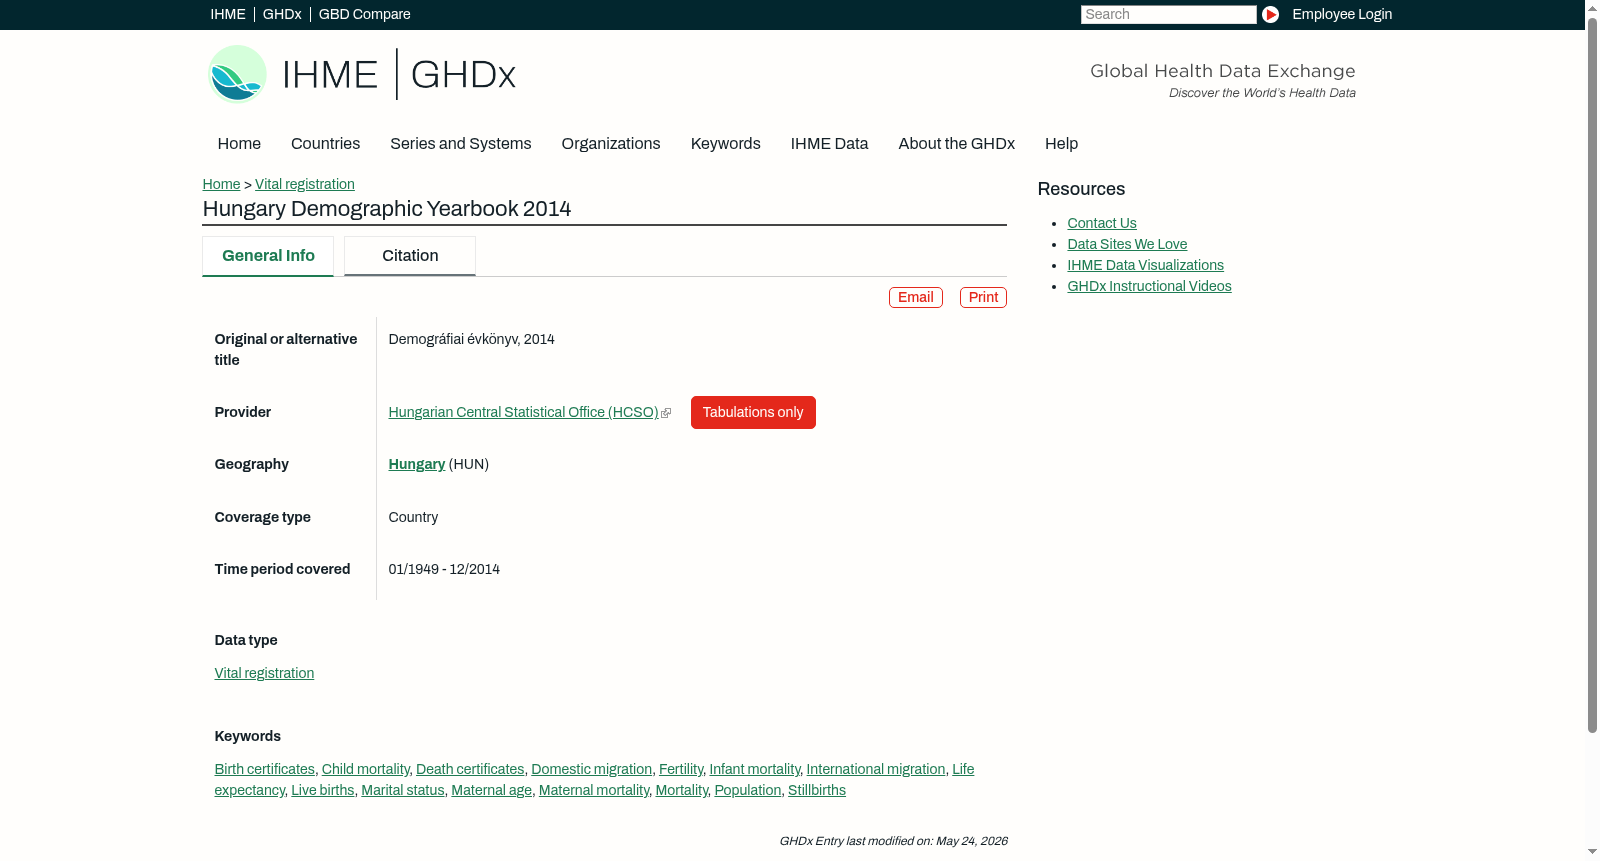The width and height of the screenshot is (1600, 861).
Task: Open the Marital status keyword
Action: point(403,790)
